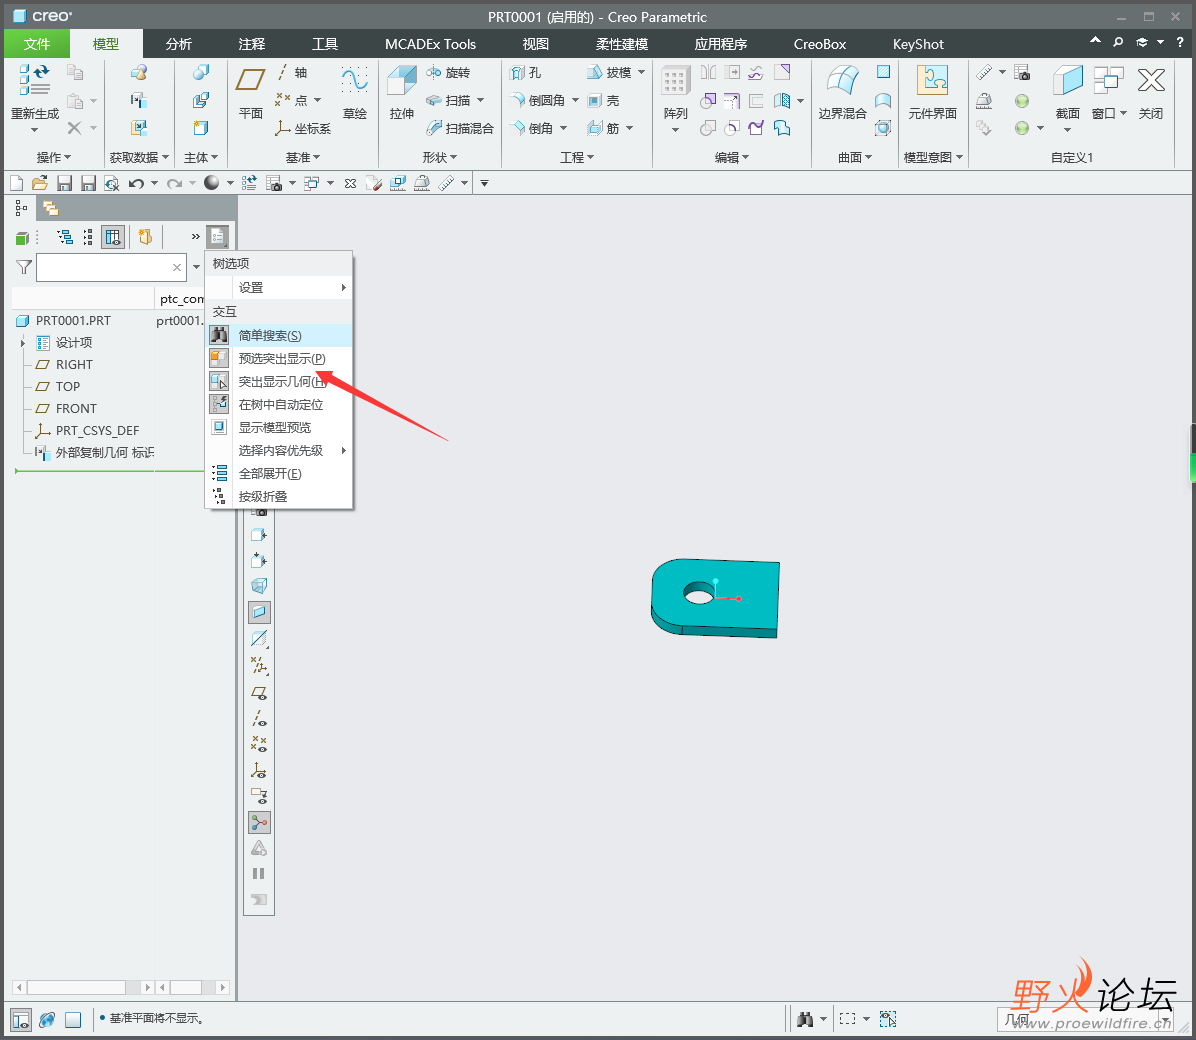Click the Open folder icon in quick toolbar
This screenshot has height=1040, width=1196.
pyautogui.click(x=40, y=183)
